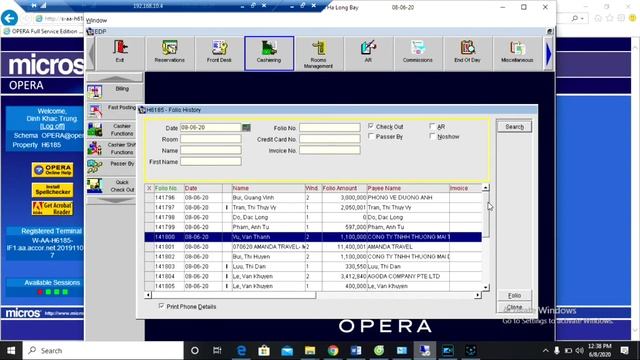The image size is (640, 360).
Task: Click Install Spellchecker button
Action: (x=53, y=190)
